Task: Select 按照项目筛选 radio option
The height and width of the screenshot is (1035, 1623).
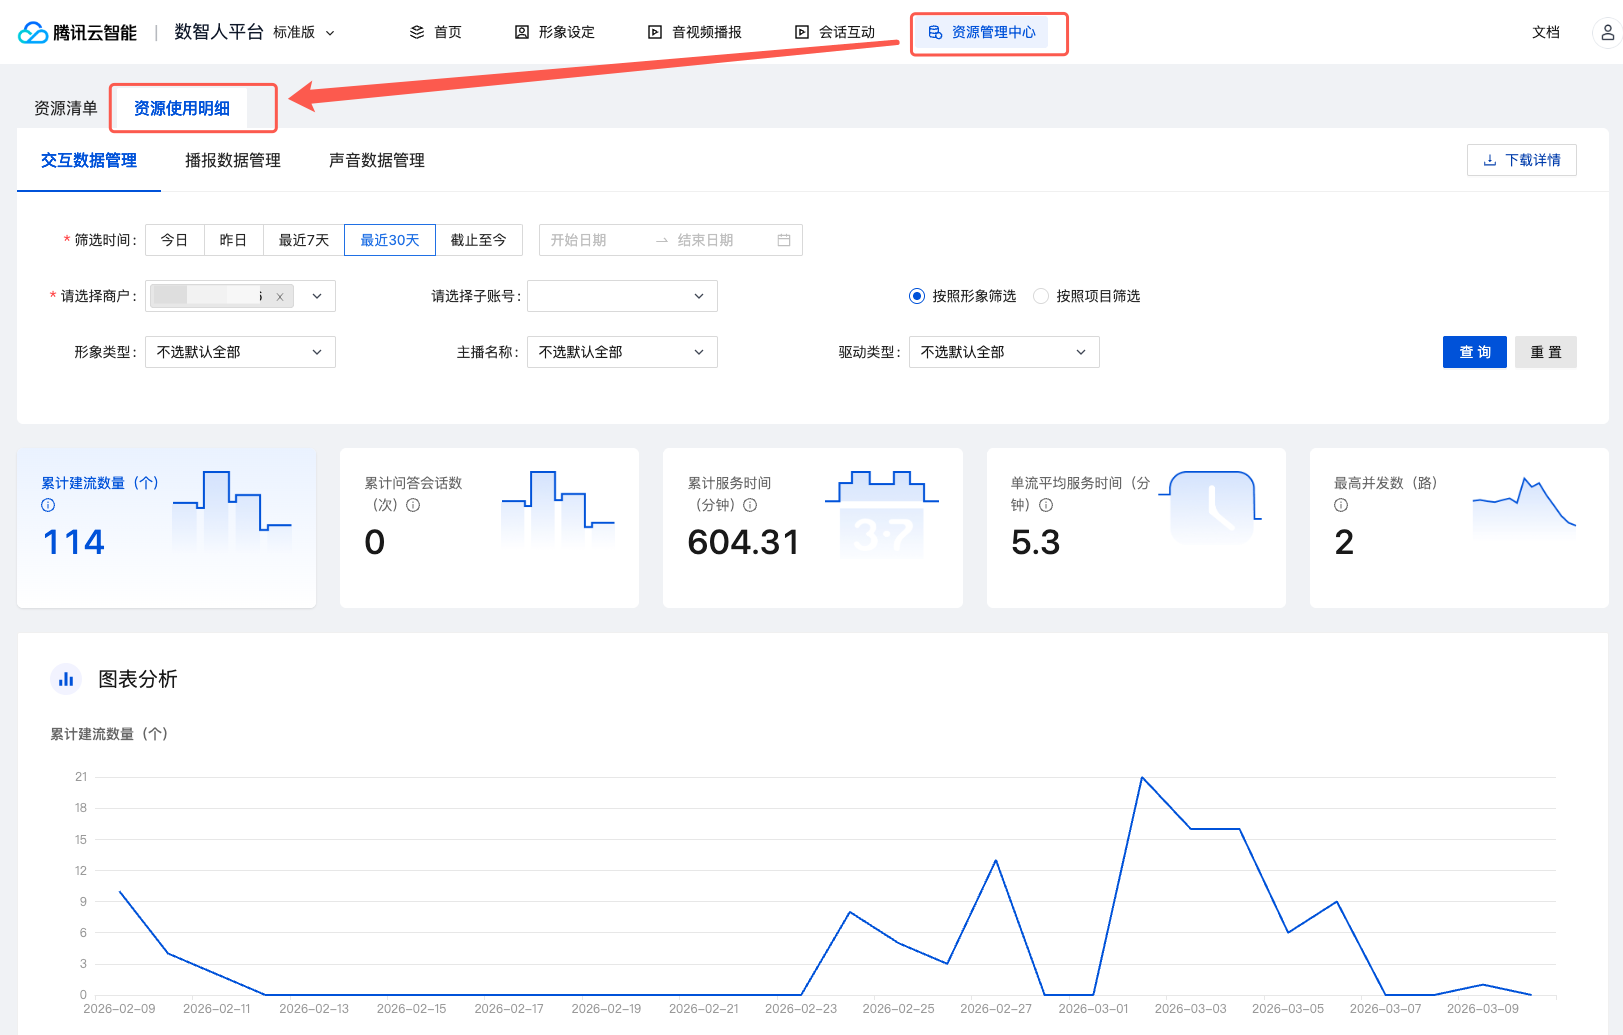Action: point(1041,296)
